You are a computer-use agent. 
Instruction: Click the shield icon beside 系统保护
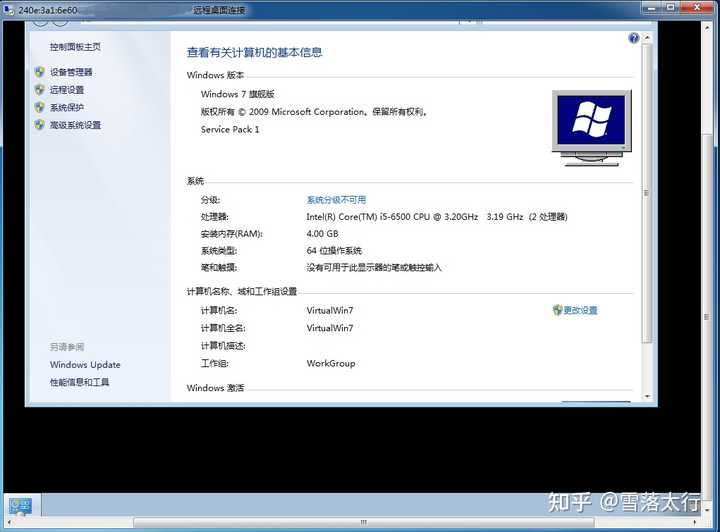39,107
